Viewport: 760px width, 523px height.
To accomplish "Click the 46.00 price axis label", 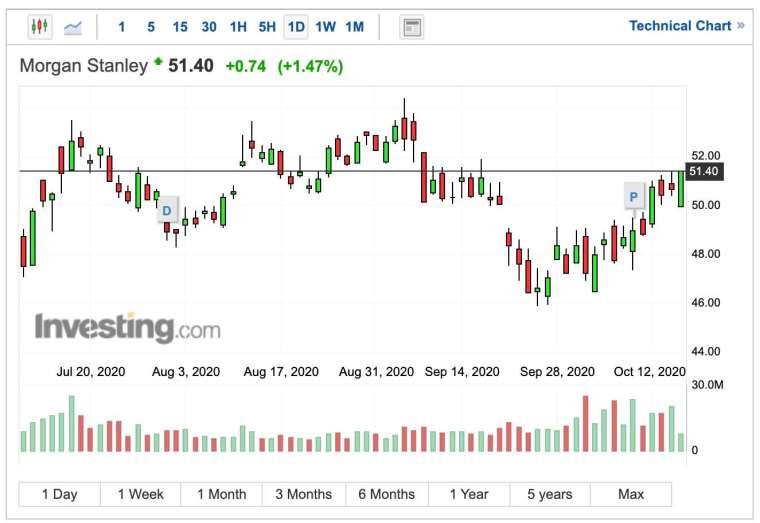I will click(706, 302).
